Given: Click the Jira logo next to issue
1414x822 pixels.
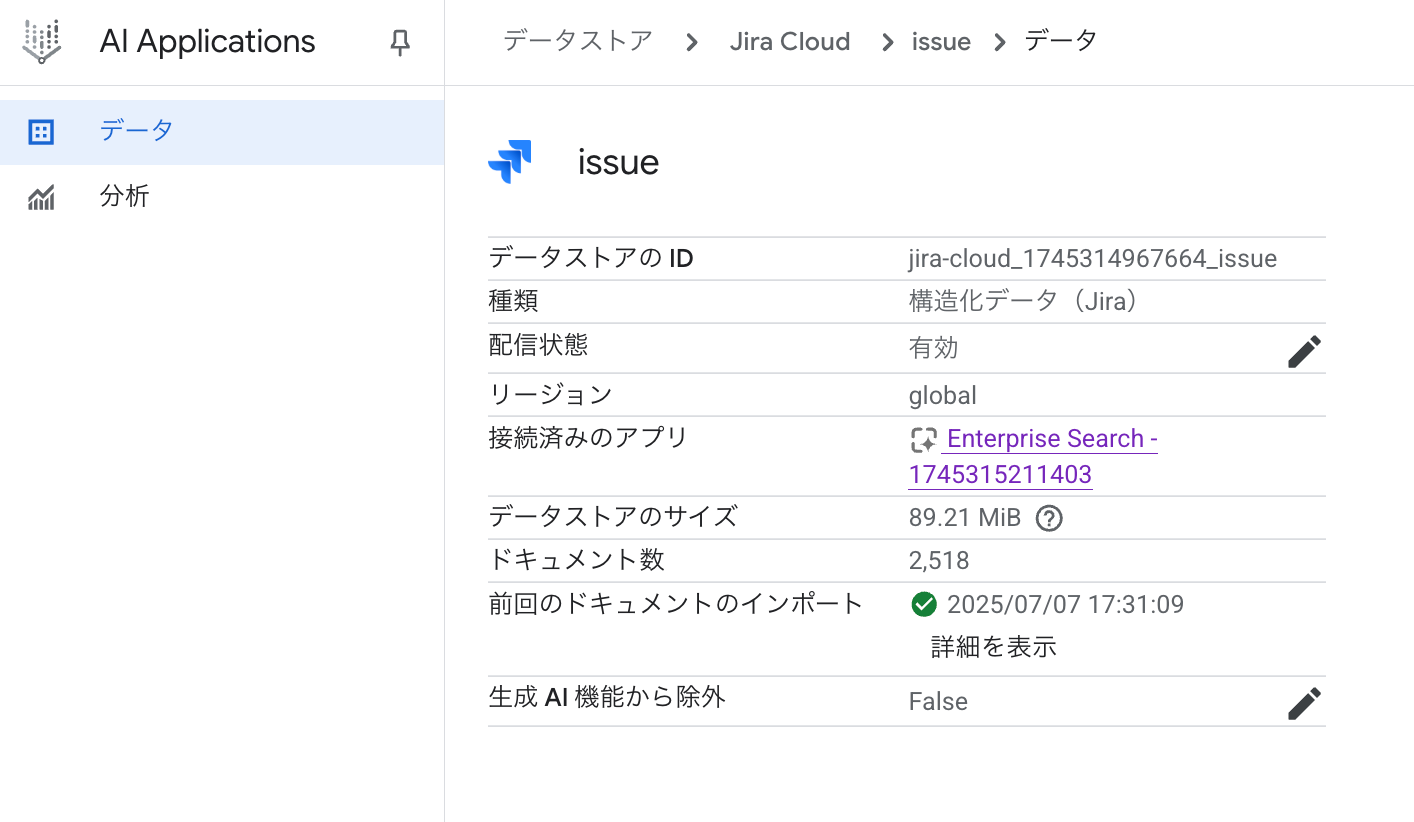Looking at the screenshot, I should coord(510,161).
